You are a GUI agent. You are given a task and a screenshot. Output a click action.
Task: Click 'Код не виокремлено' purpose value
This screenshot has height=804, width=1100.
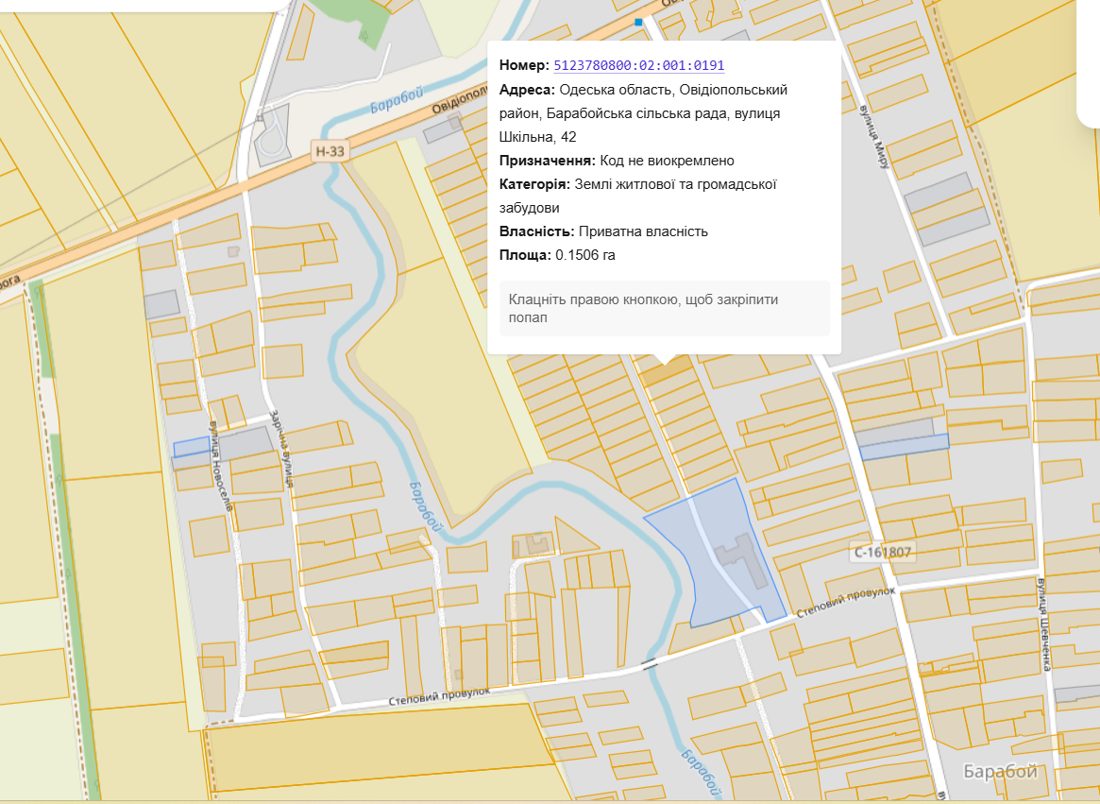point(666,161)
